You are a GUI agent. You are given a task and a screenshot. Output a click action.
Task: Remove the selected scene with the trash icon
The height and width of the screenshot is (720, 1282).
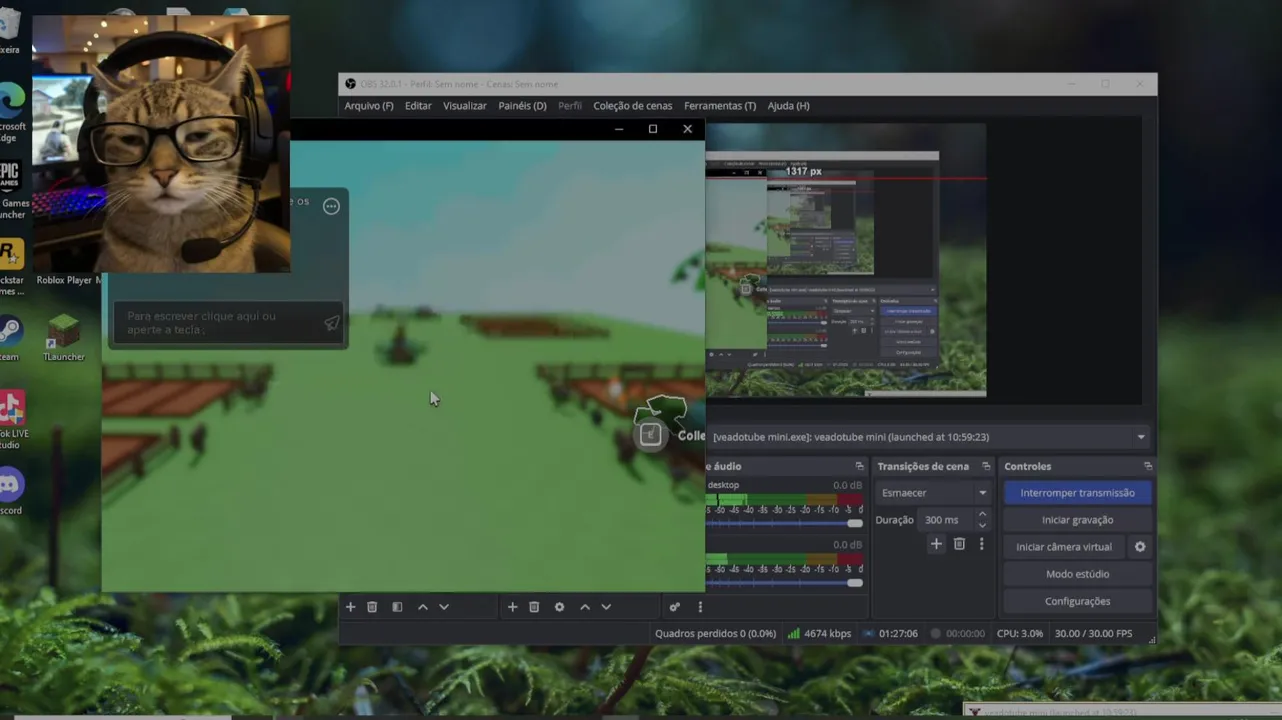[x=372, y=607]
